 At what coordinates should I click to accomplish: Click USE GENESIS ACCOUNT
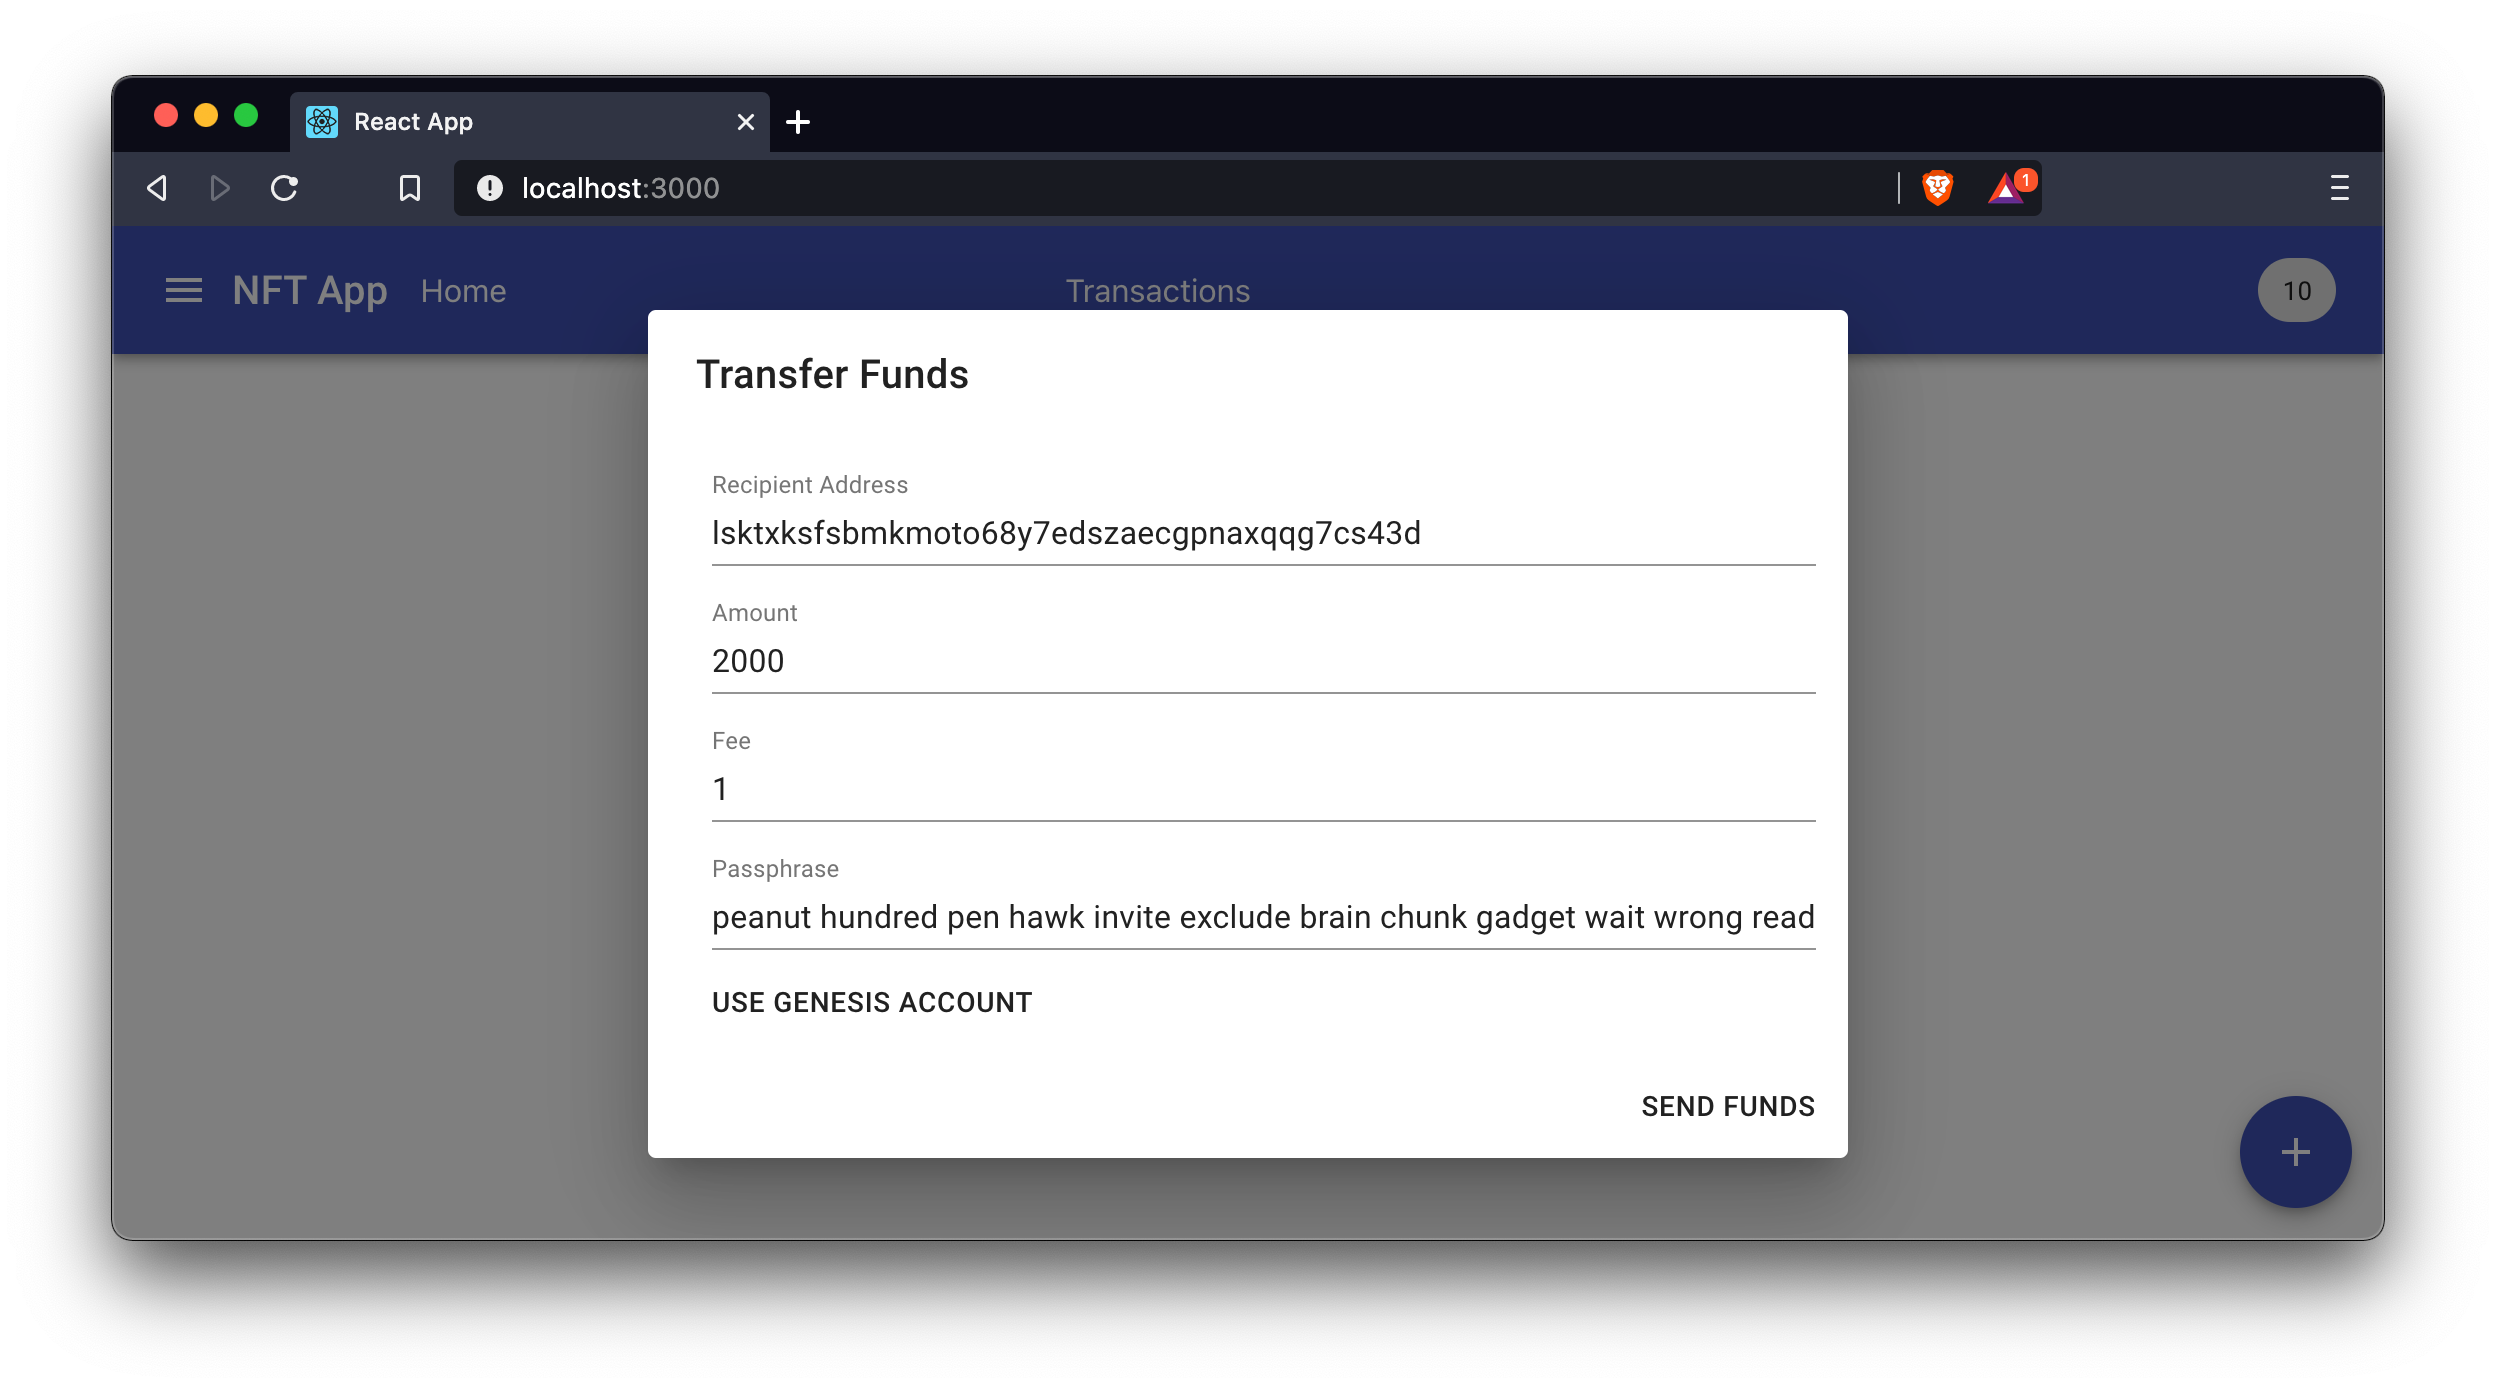pos(870,1002)
